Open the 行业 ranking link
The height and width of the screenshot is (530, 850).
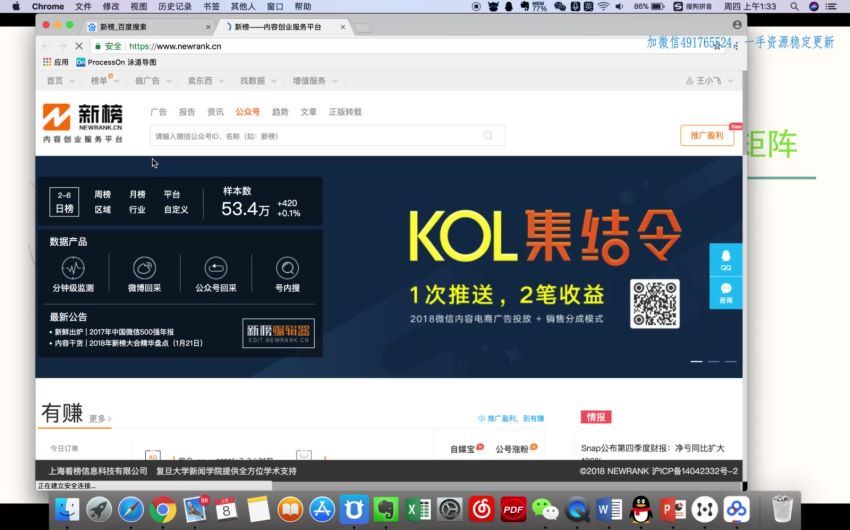click(137, 209)
